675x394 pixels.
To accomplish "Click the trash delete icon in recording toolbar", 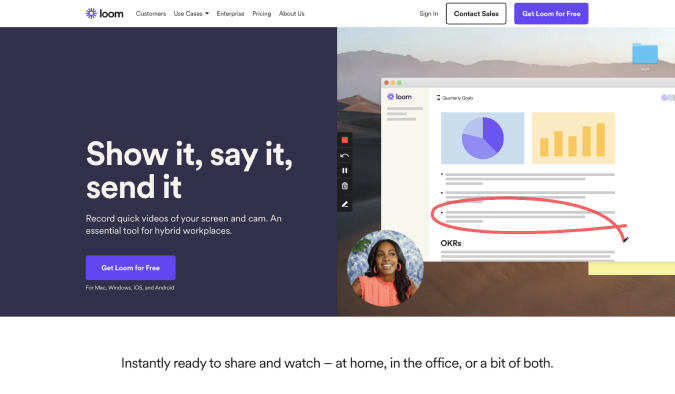I will pos(344,186).
